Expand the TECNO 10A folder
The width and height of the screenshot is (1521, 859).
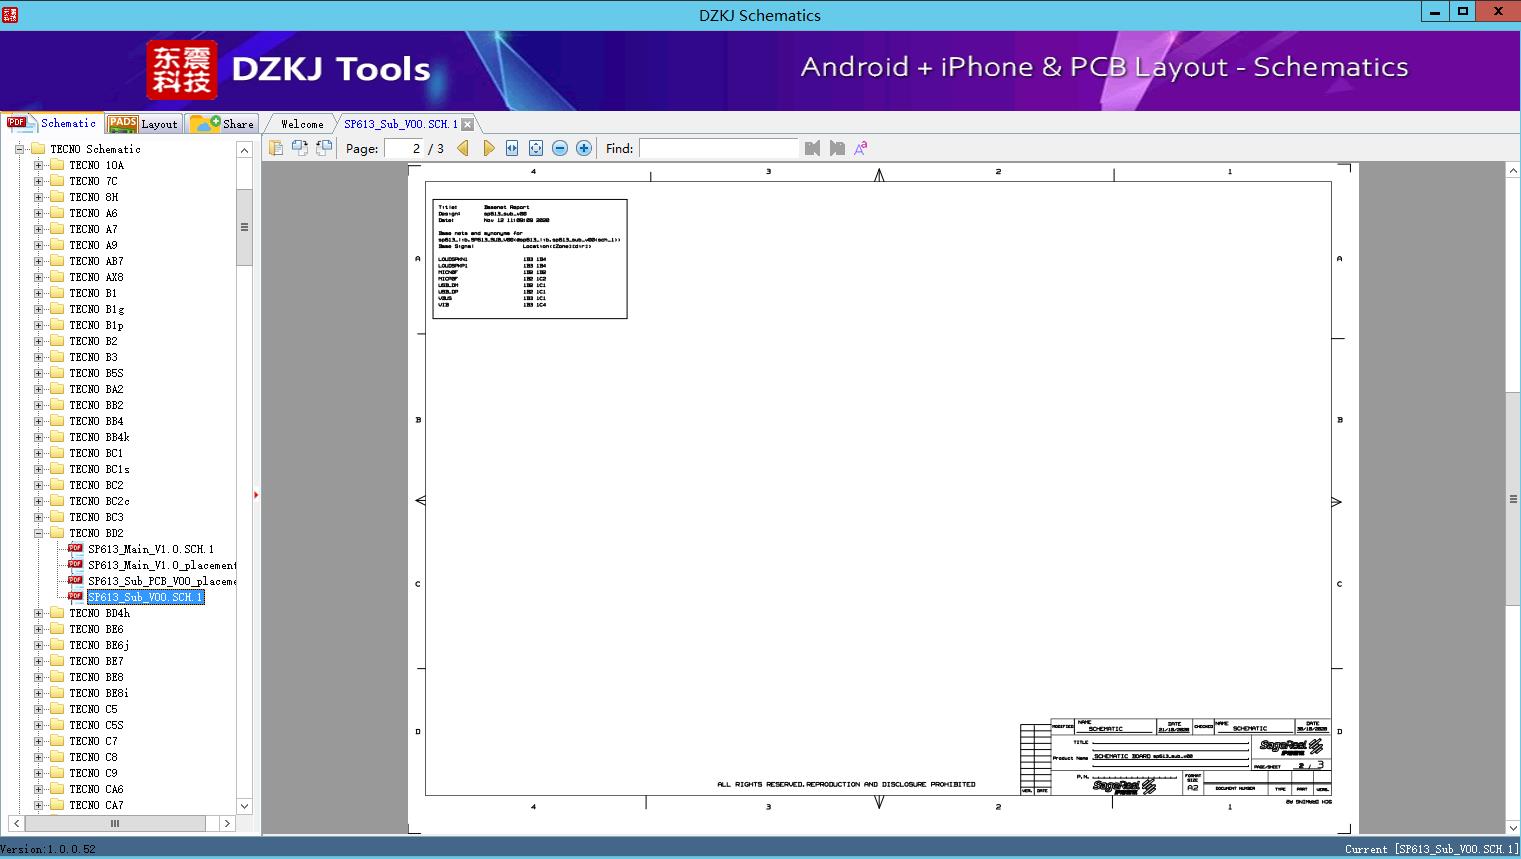[38, 165]
